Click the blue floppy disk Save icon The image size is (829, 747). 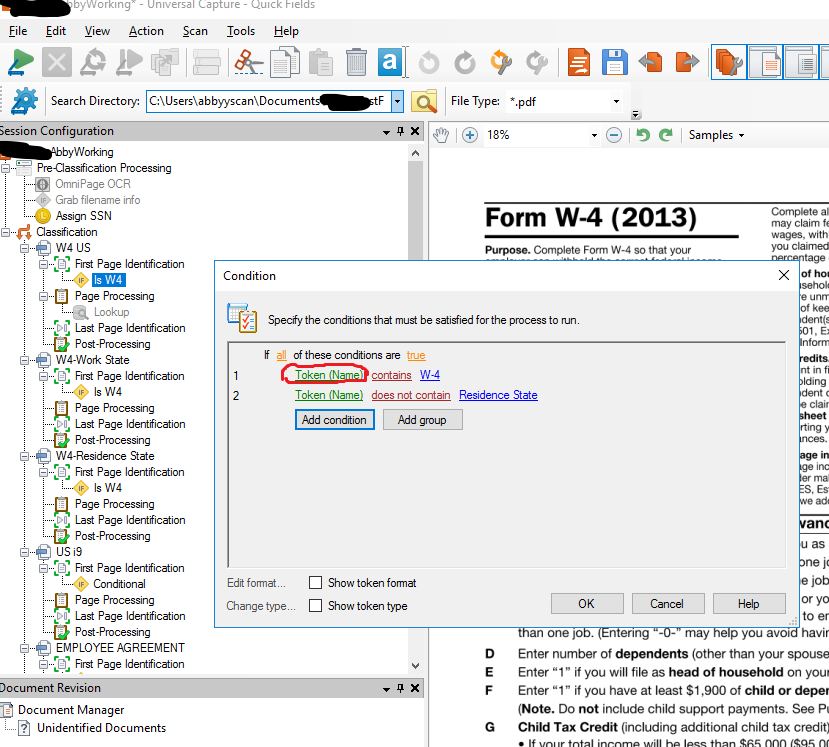(x=390, y=63)
